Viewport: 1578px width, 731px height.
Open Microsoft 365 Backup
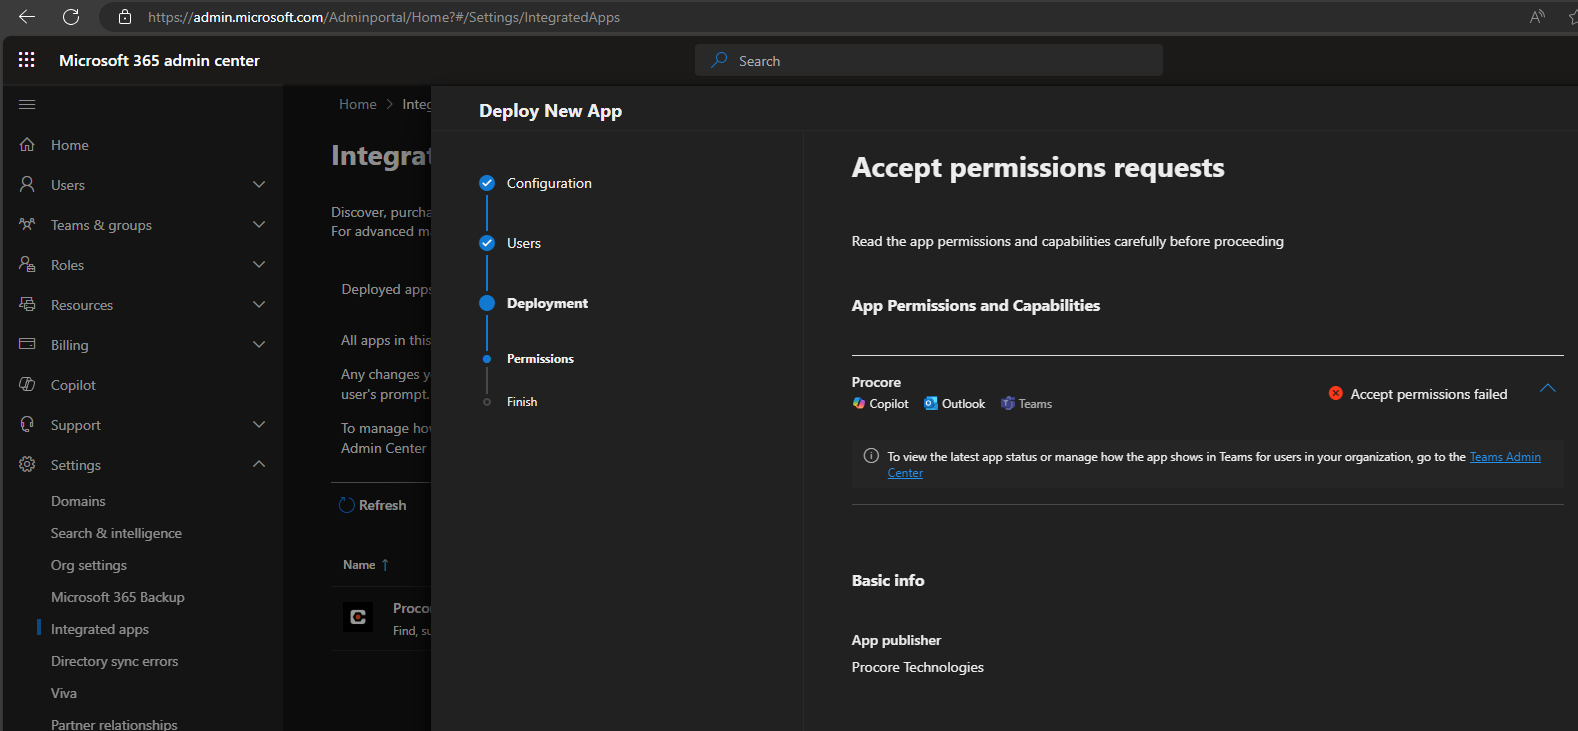pyautogui.click(x=118, y=597)
